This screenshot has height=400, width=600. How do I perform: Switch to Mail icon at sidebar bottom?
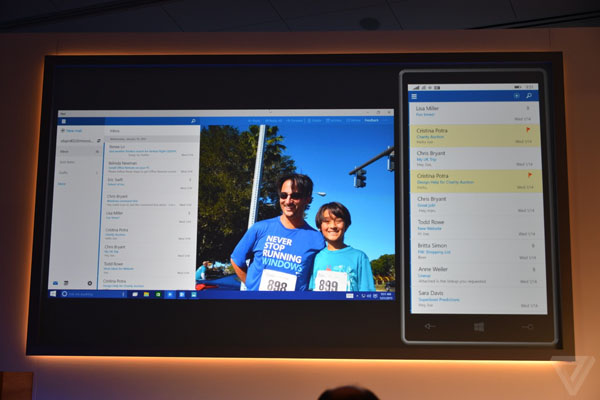click(x=55, y=283)
